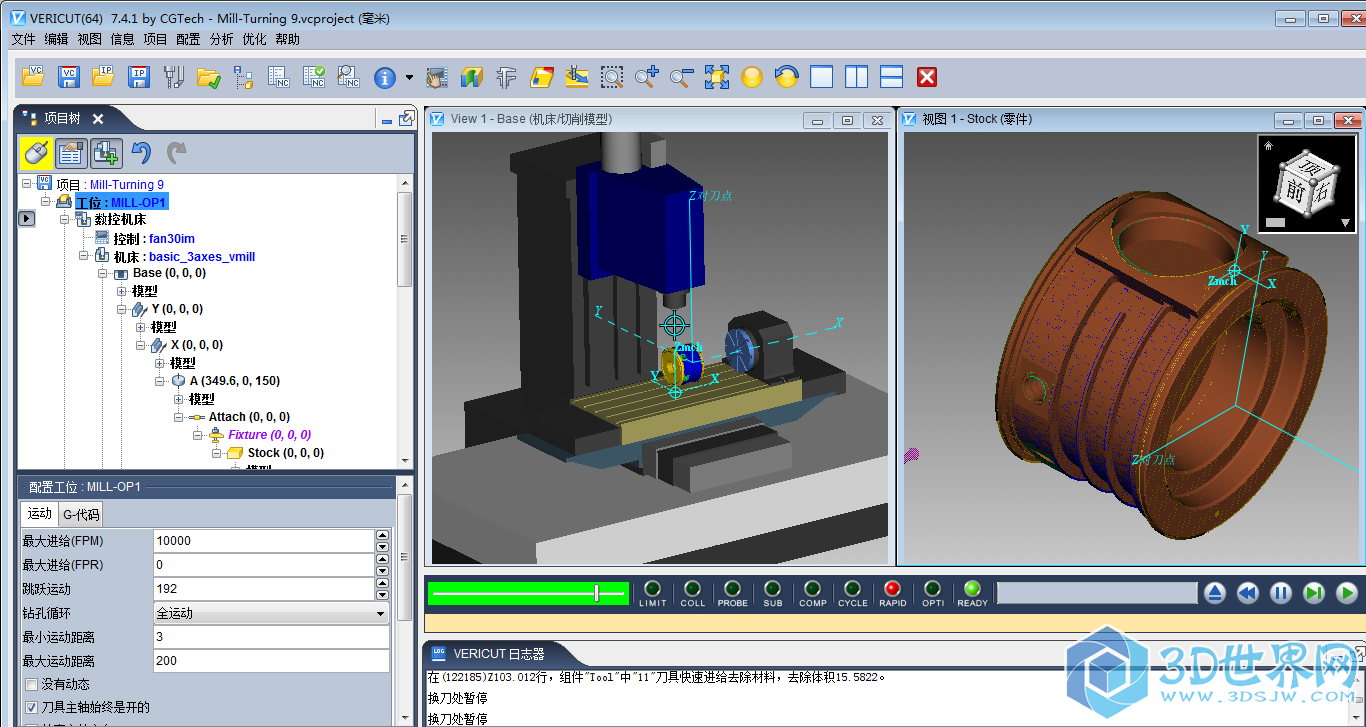Screen dimensions: 1366x727
Task: Collapse the 机床 basic_3axes_vmill node
Action: click(84, 256)
